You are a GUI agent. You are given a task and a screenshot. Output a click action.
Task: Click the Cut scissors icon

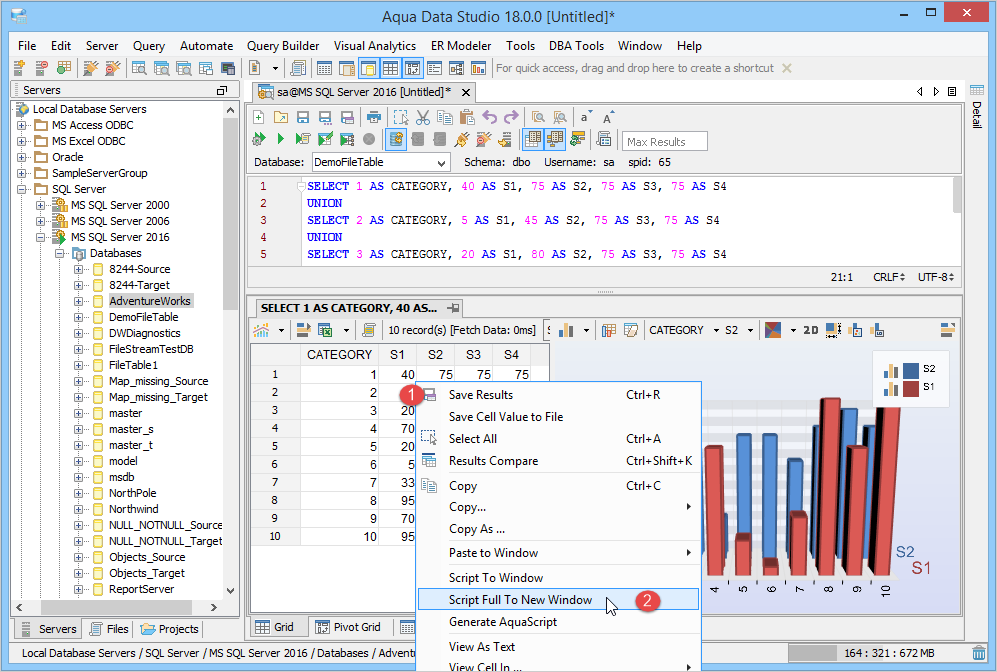click(423, 117)
